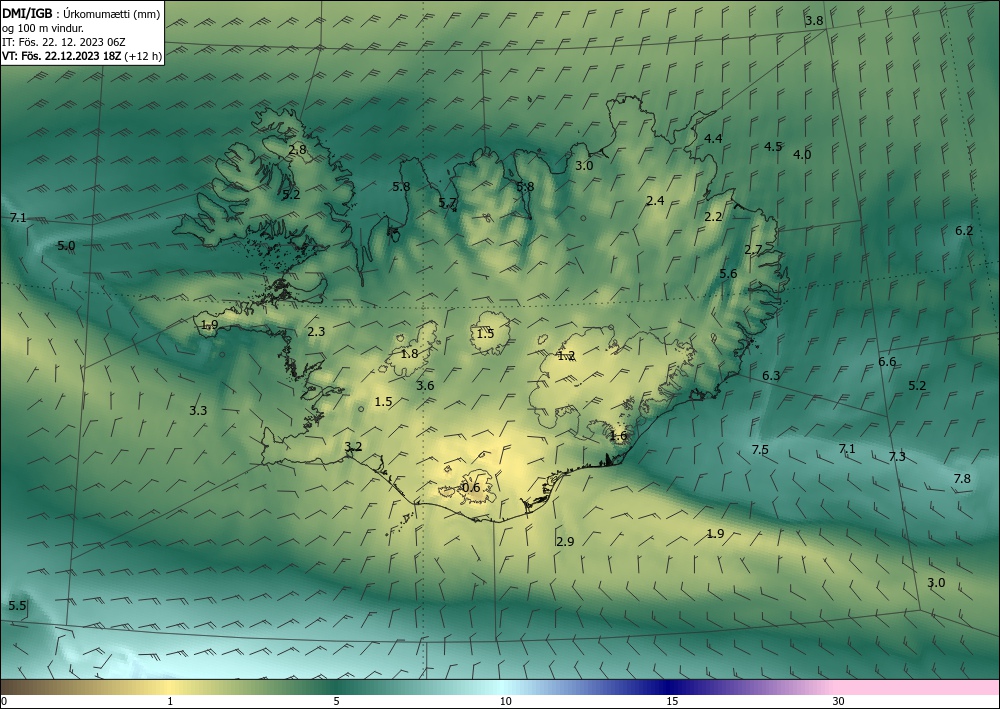This screenshot has height=709, width=1000.
Task: Select the 3.2 value on the map
Action: (x=353, y=447)
